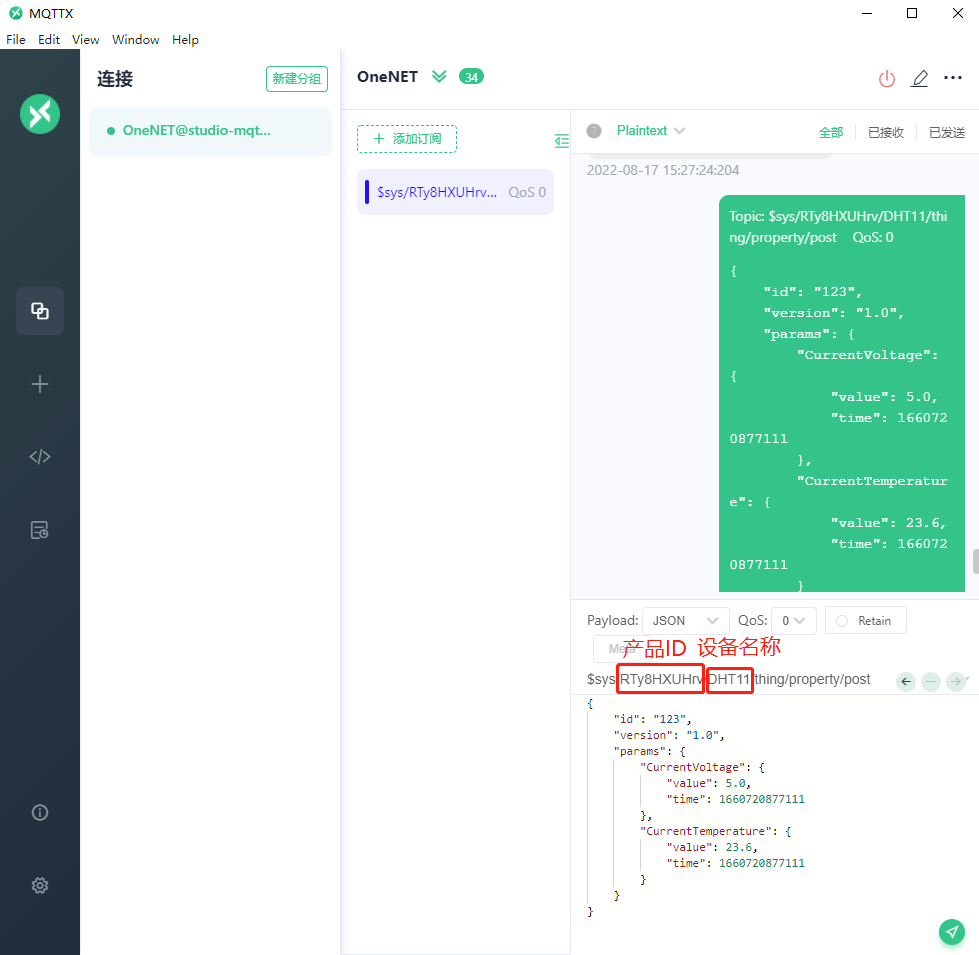
Task: Click the value 23.6 in editor
Action: tap(738, 847)
